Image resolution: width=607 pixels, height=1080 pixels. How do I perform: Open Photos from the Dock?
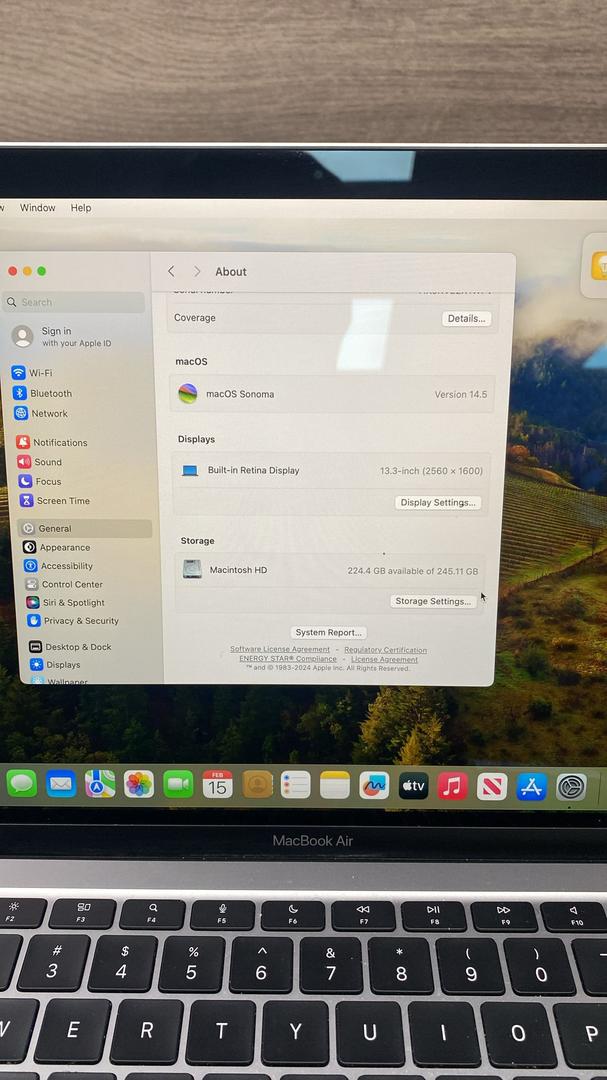click(138, 784)
